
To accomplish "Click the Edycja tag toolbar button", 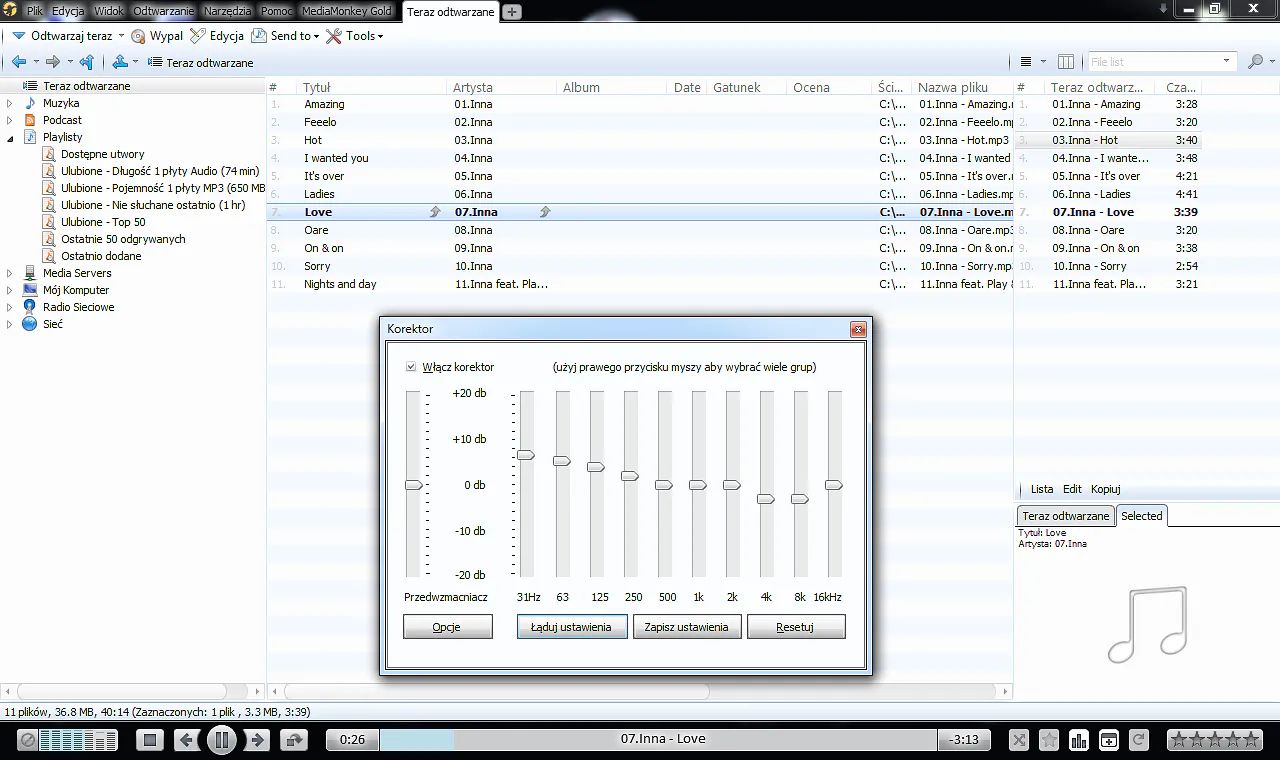I will [217, 36].
